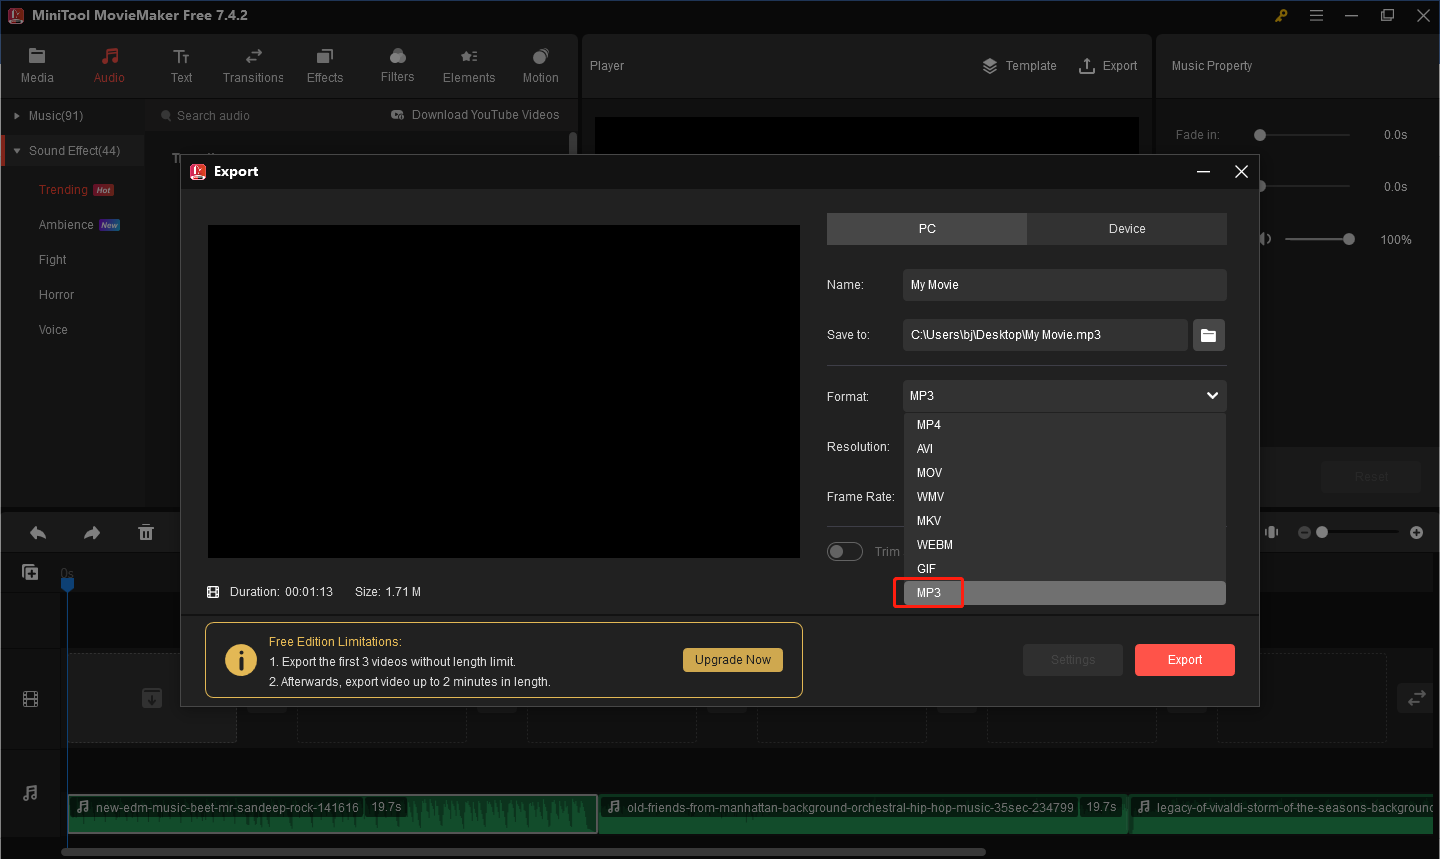This screenshot has height=859, width=1440.
Task: Choose MP4 from the format list
Action: coord(1064,425)
